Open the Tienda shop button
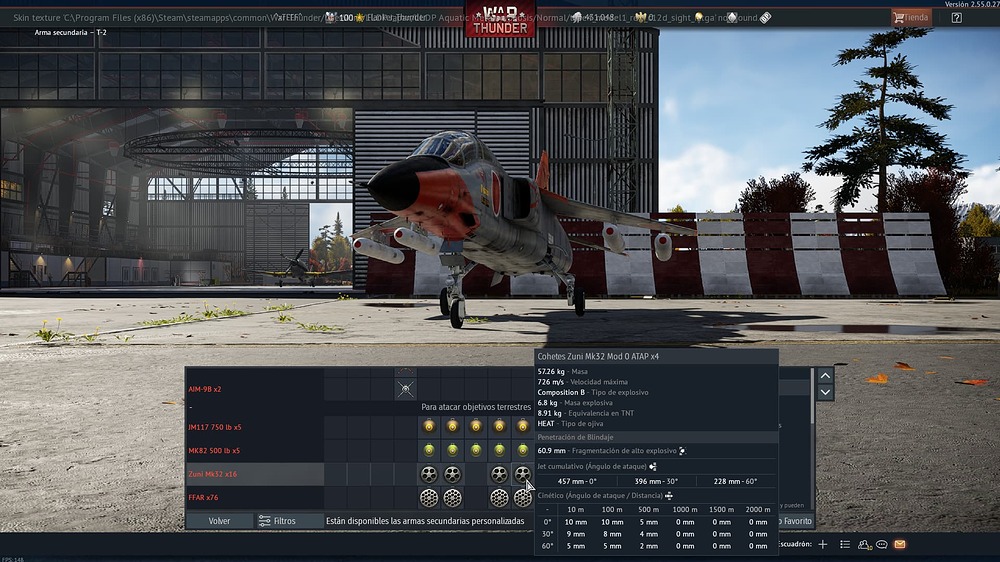The width and height of the screenshot is (1000, 562). point(910,17)
